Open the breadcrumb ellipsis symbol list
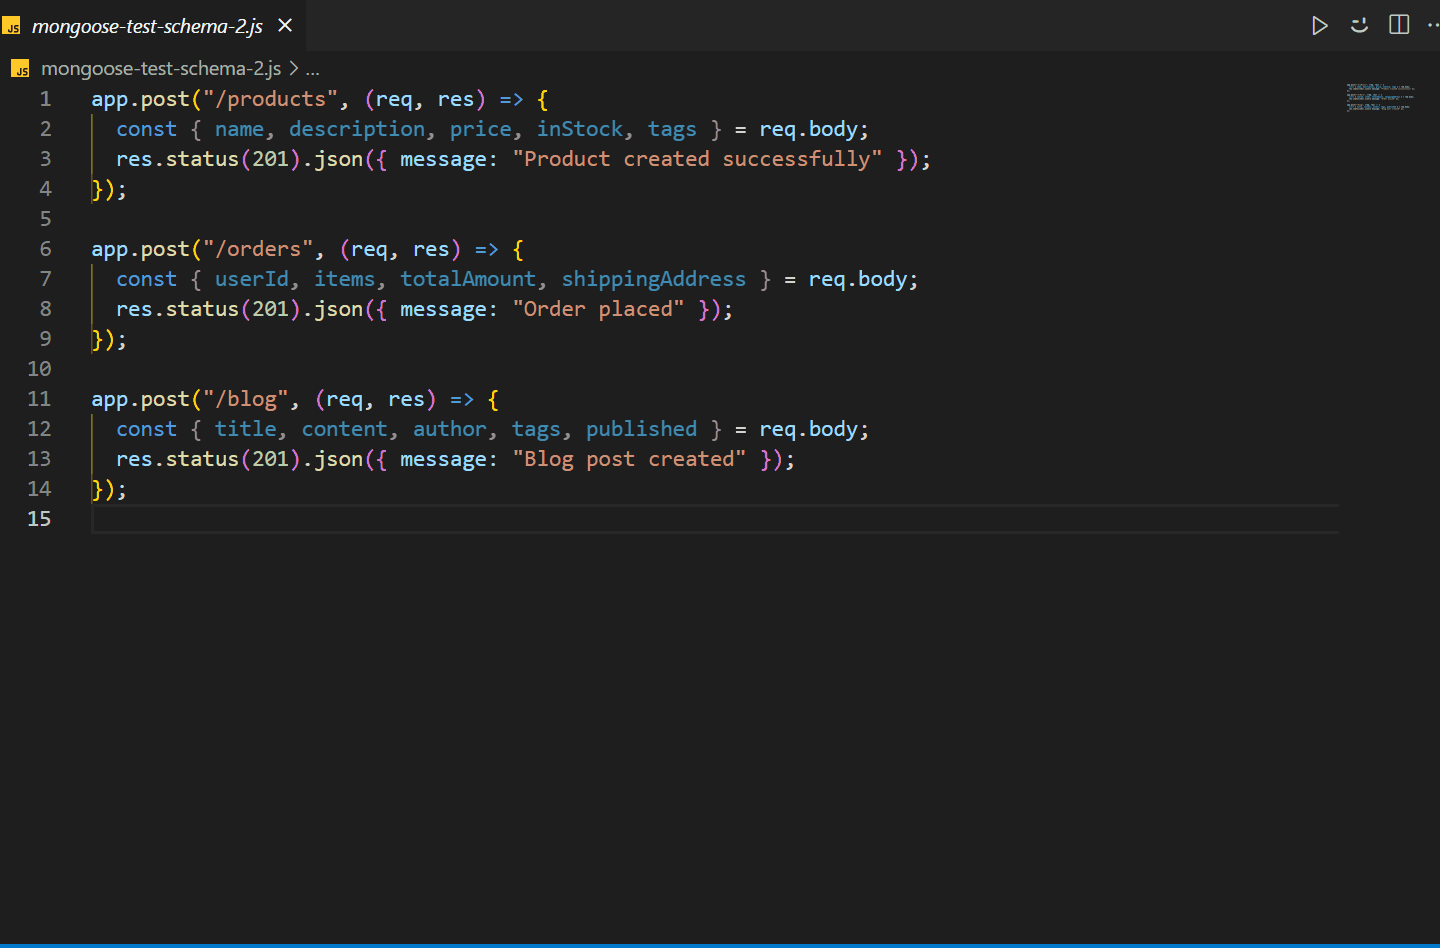Screen dimensions: 1440x948 (313, 69)
